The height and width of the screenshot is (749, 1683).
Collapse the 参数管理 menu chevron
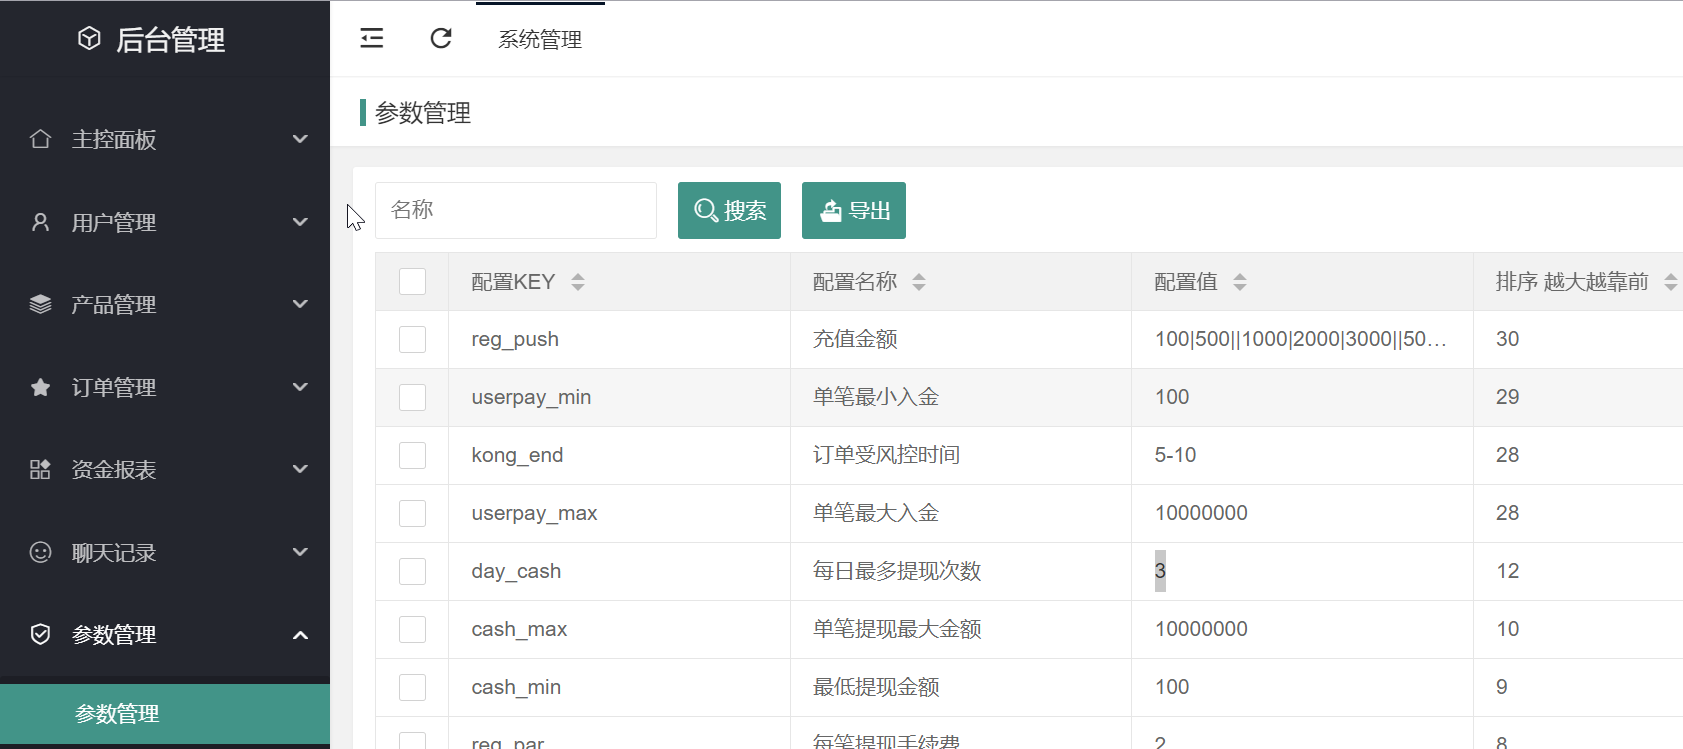300,635
